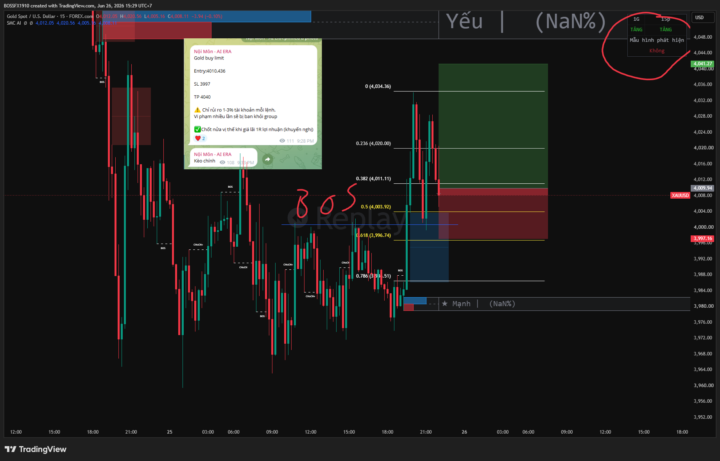Image resolution: width=720 pixels, height=461 pixels.
Task: Click the 'Entry:4010.436' line in the message
Action: (x=209, y=71)
